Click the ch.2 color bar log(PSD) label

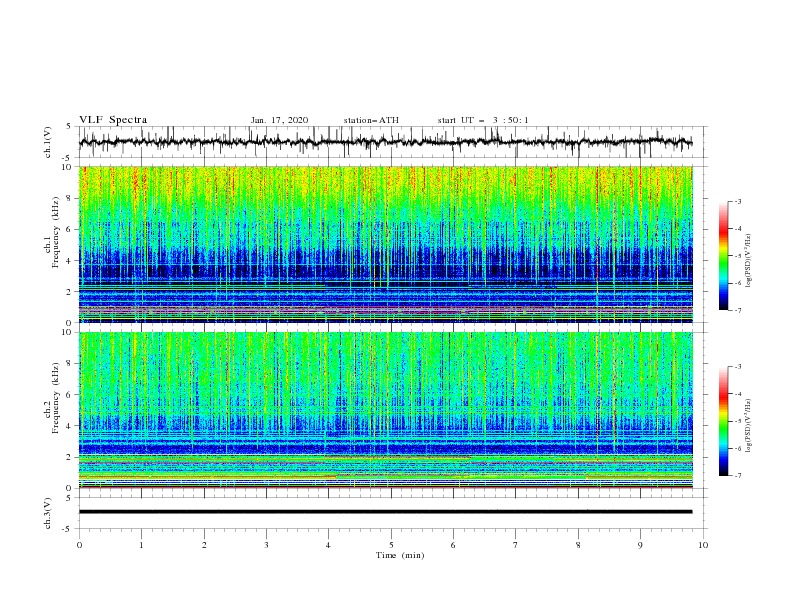749,425
